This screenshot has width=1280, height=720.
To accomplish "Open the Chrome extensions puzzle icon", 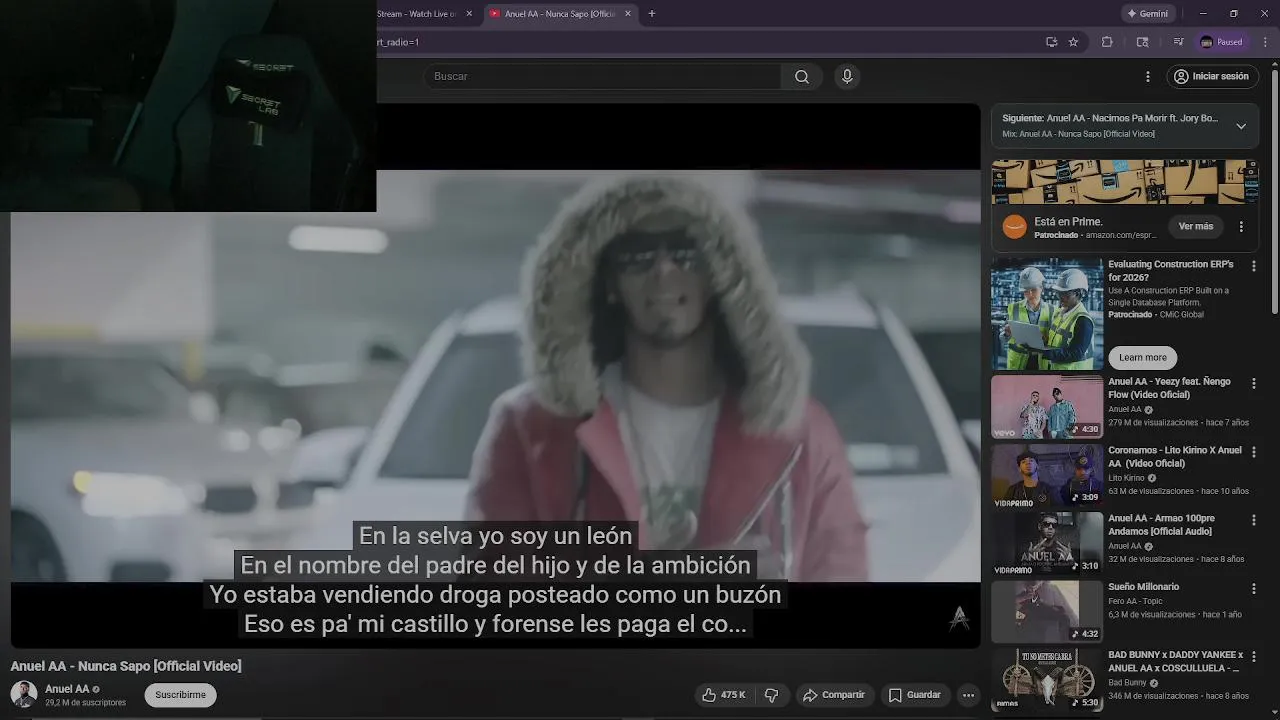I will [1107, 42].
